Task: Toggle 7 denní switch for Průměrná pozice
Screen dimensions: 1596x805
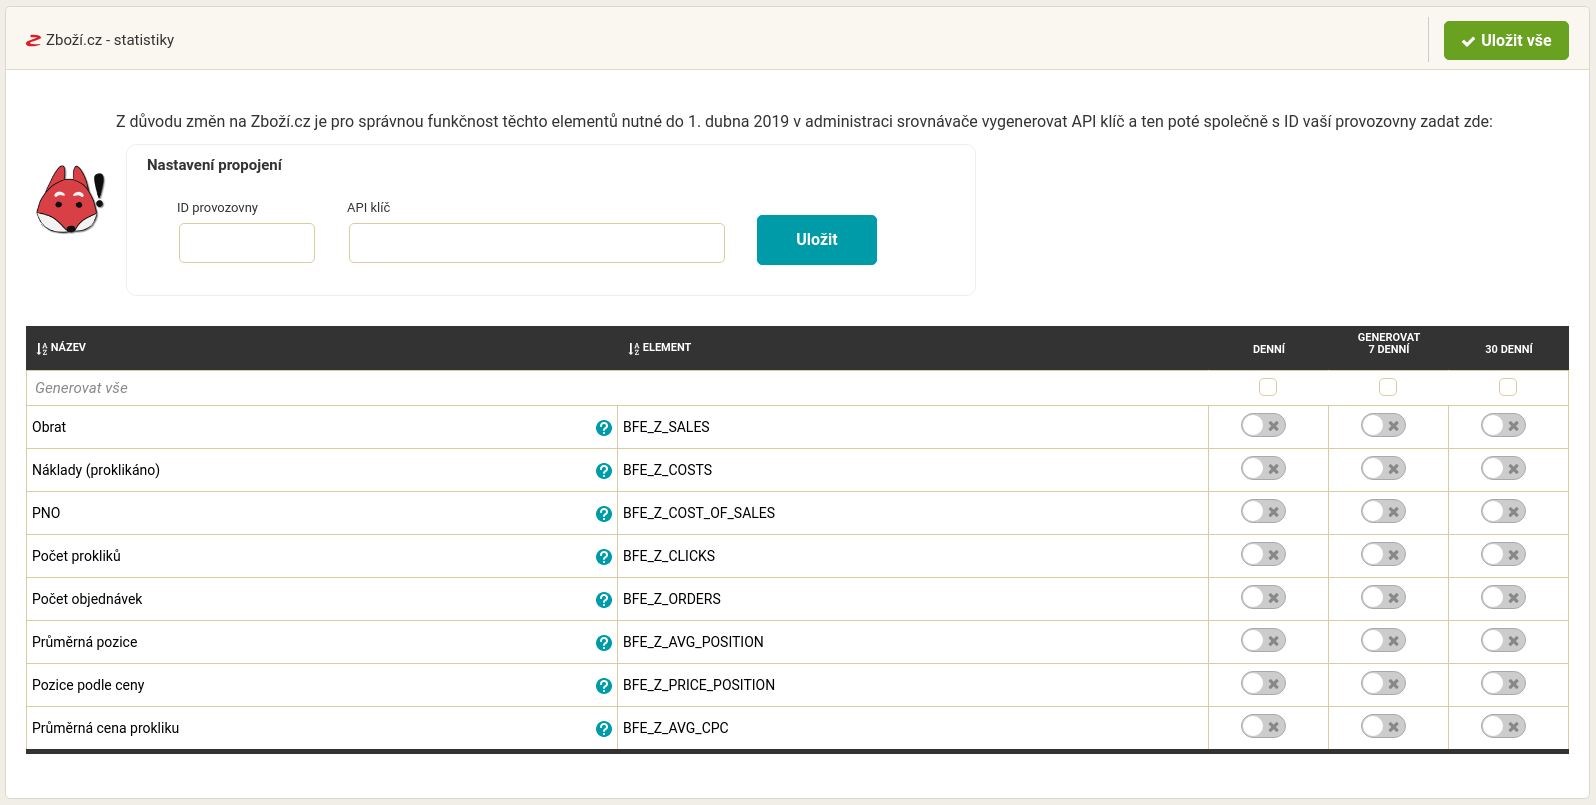Action: (x=1383, y=641)
